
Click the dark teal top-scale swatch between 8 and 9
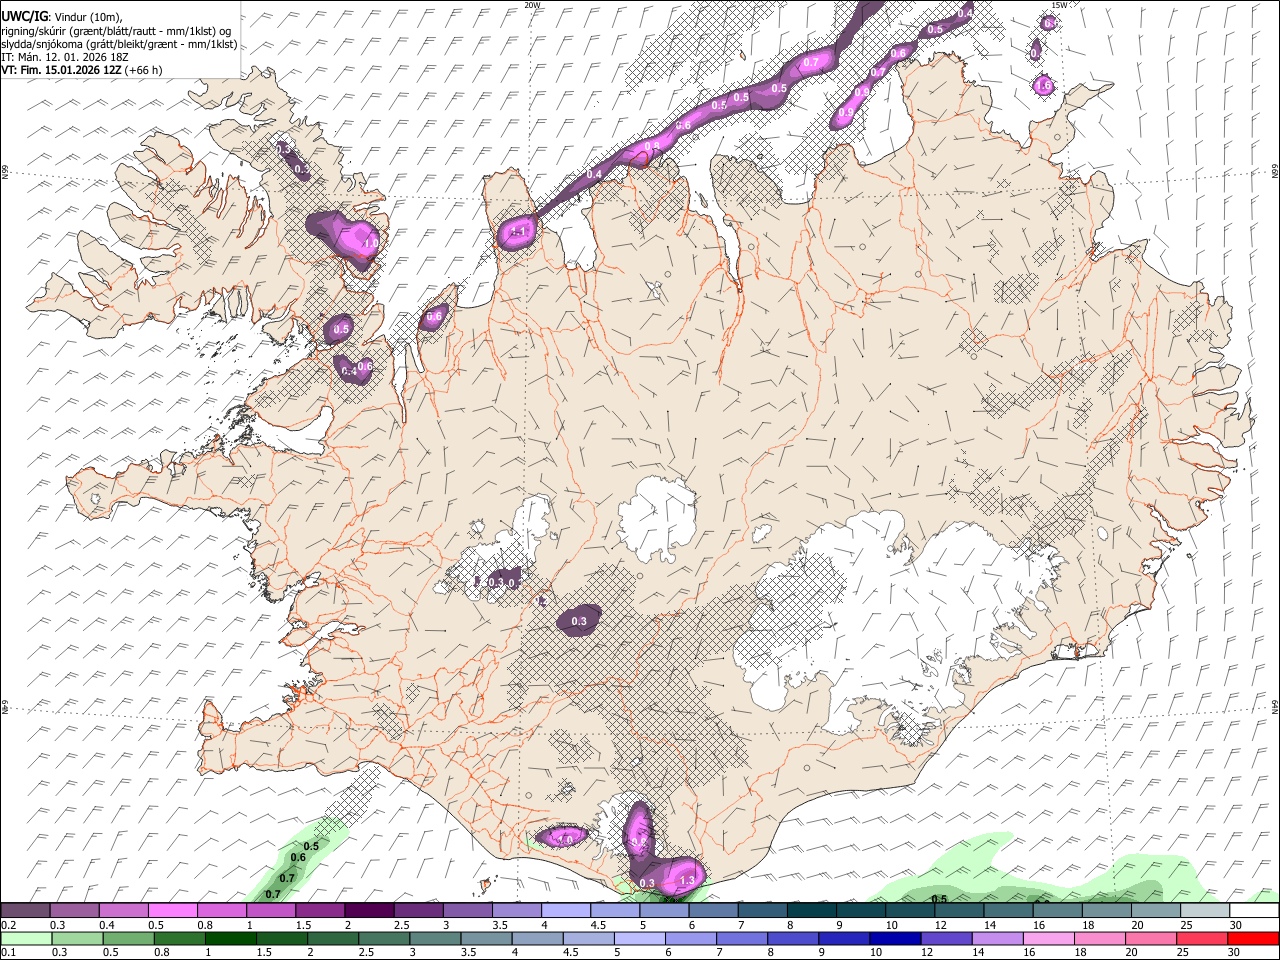coord(811,911)
